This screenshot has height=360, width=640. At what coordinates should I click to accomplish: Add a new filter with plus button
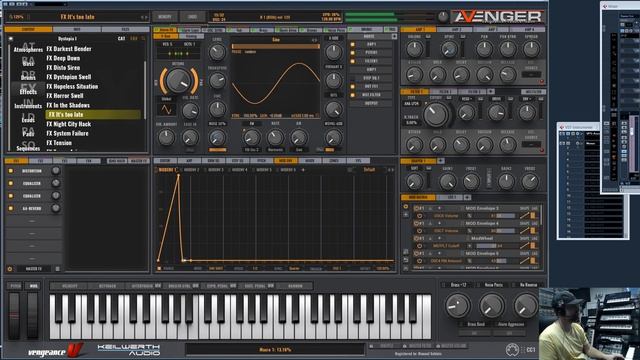coord(491,91)
